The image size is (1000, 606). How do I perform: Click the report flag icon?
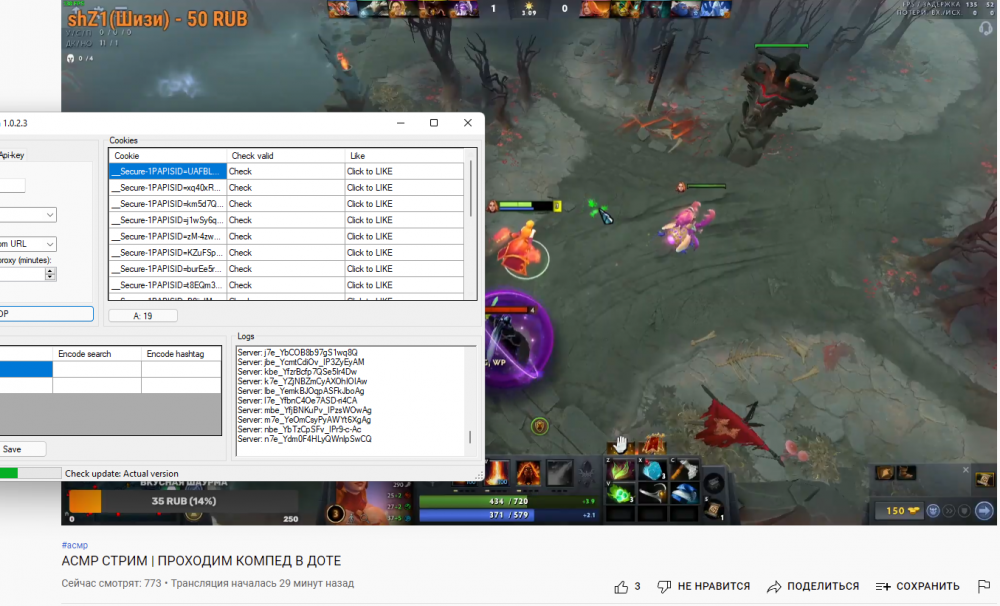(x=986, y=587)
